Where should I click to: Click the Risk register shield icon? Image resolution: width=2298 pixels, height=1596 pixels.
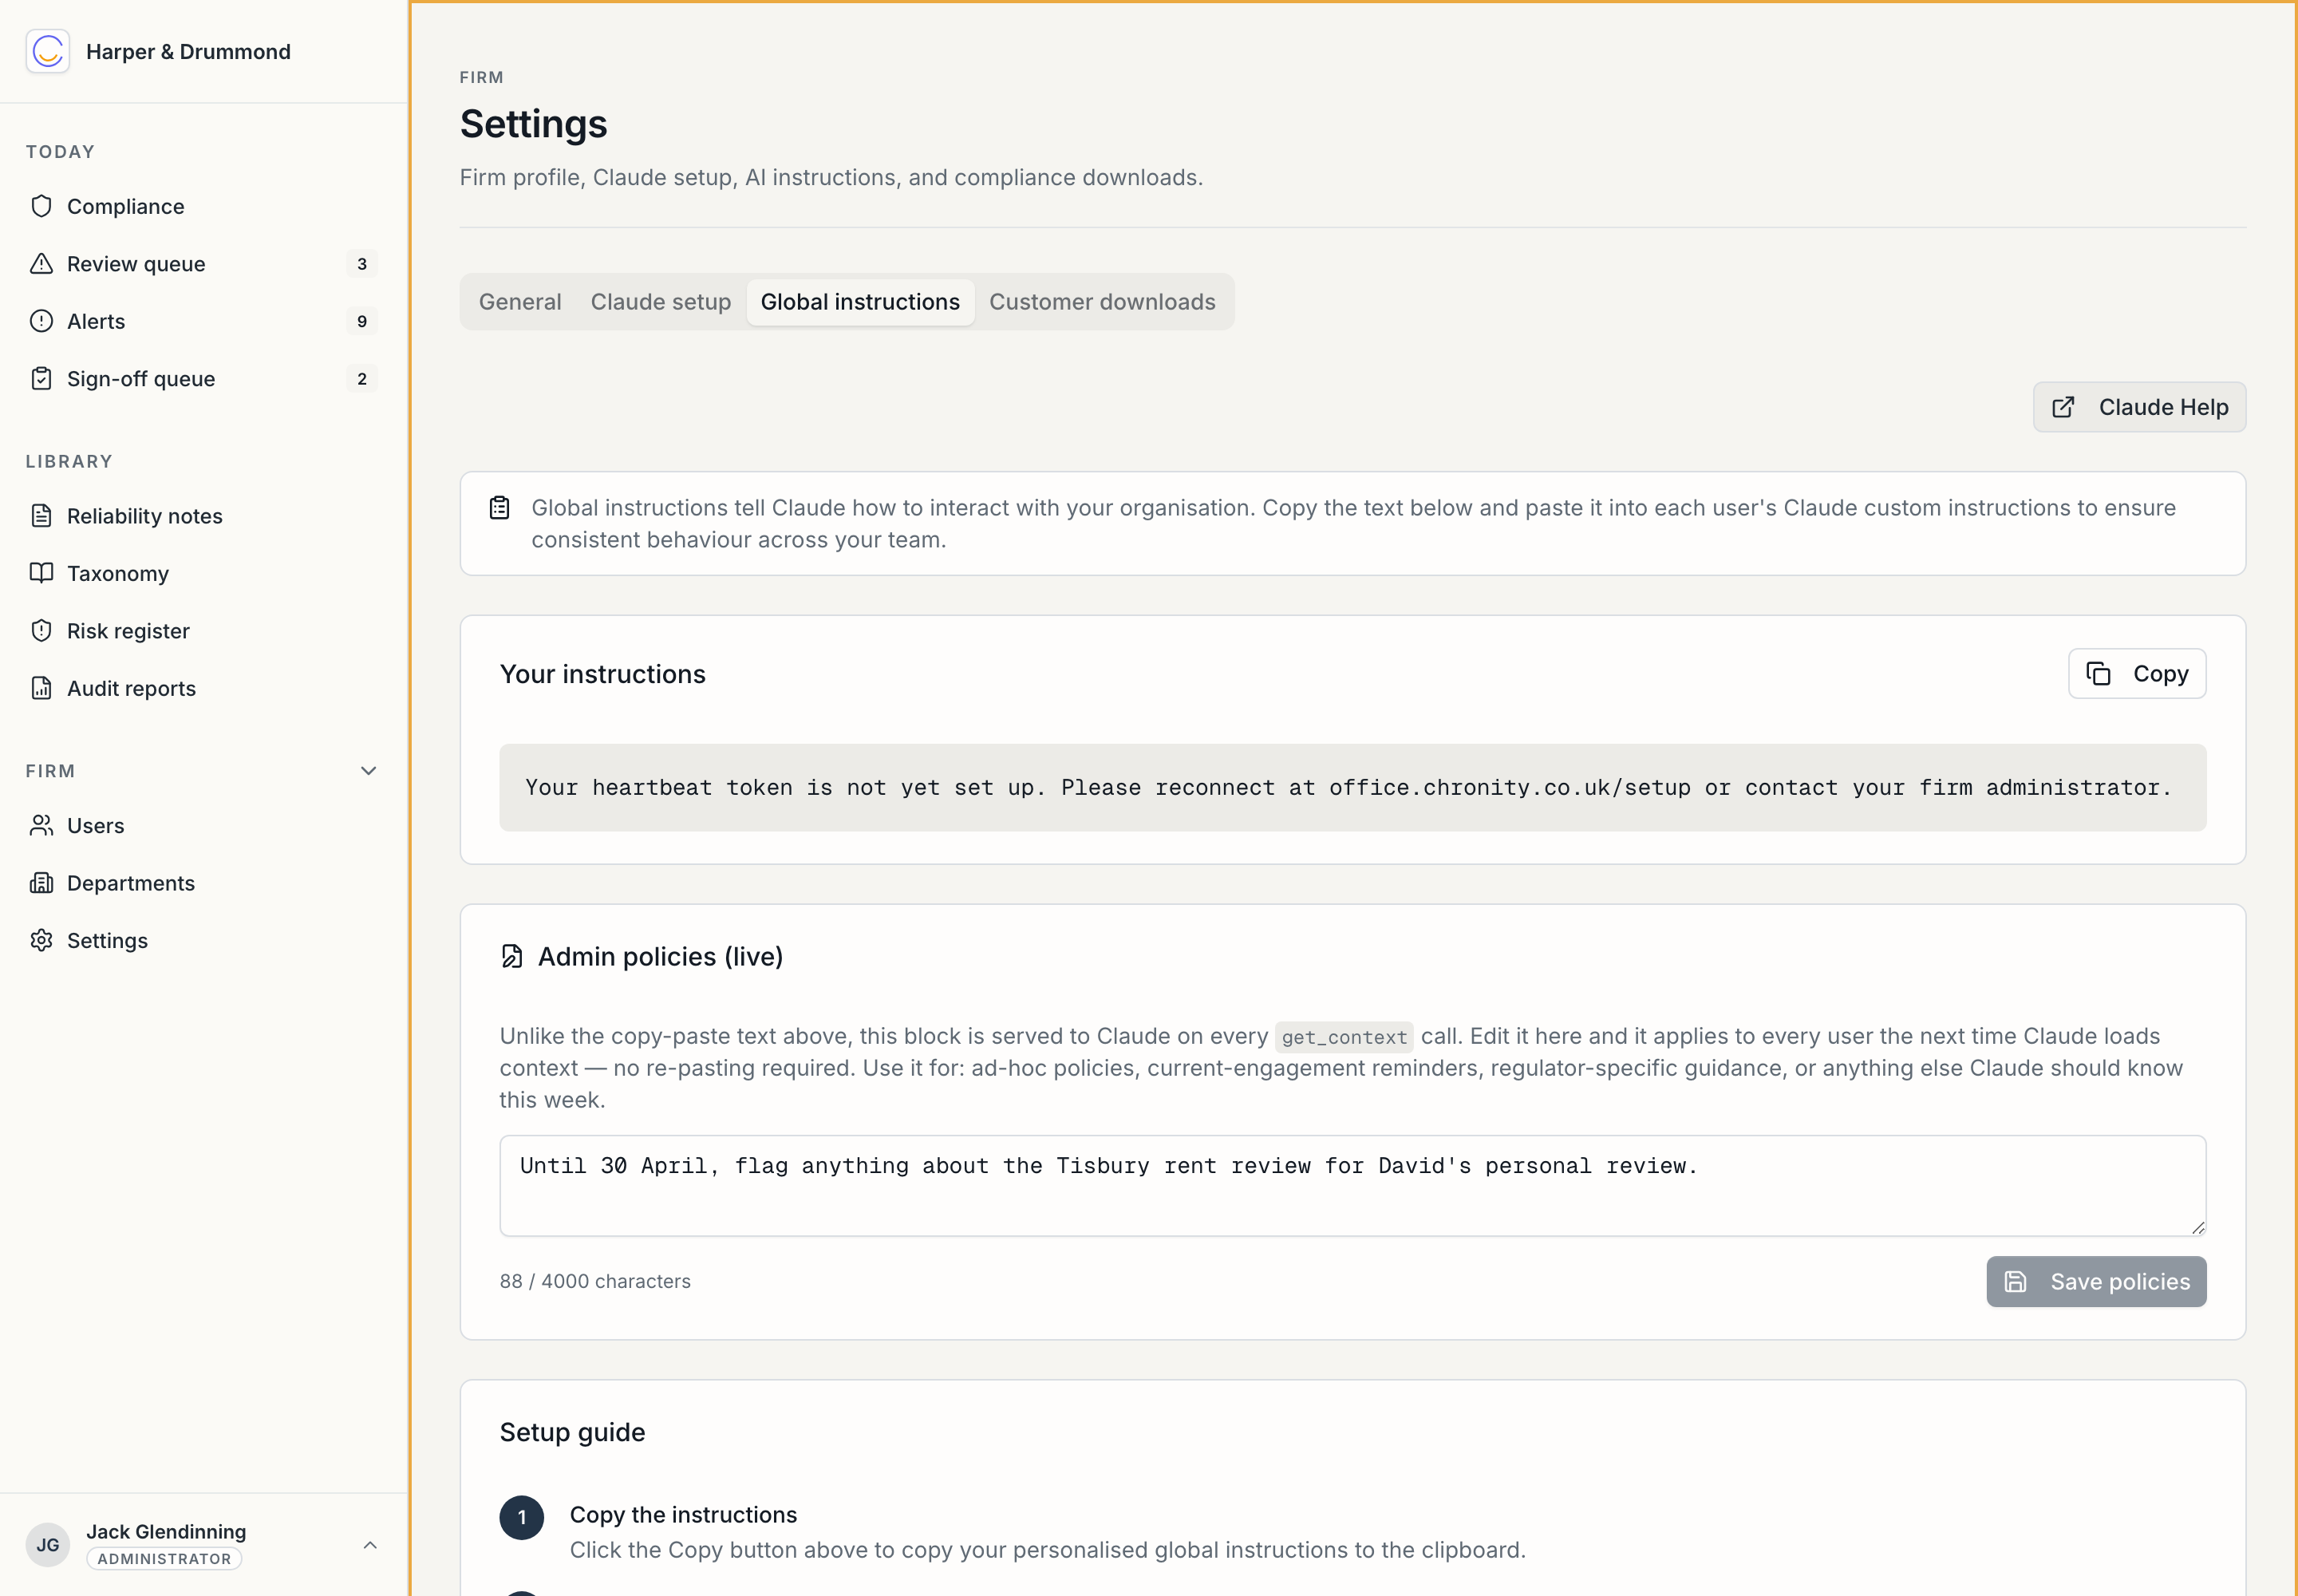[x=41, y=631]
